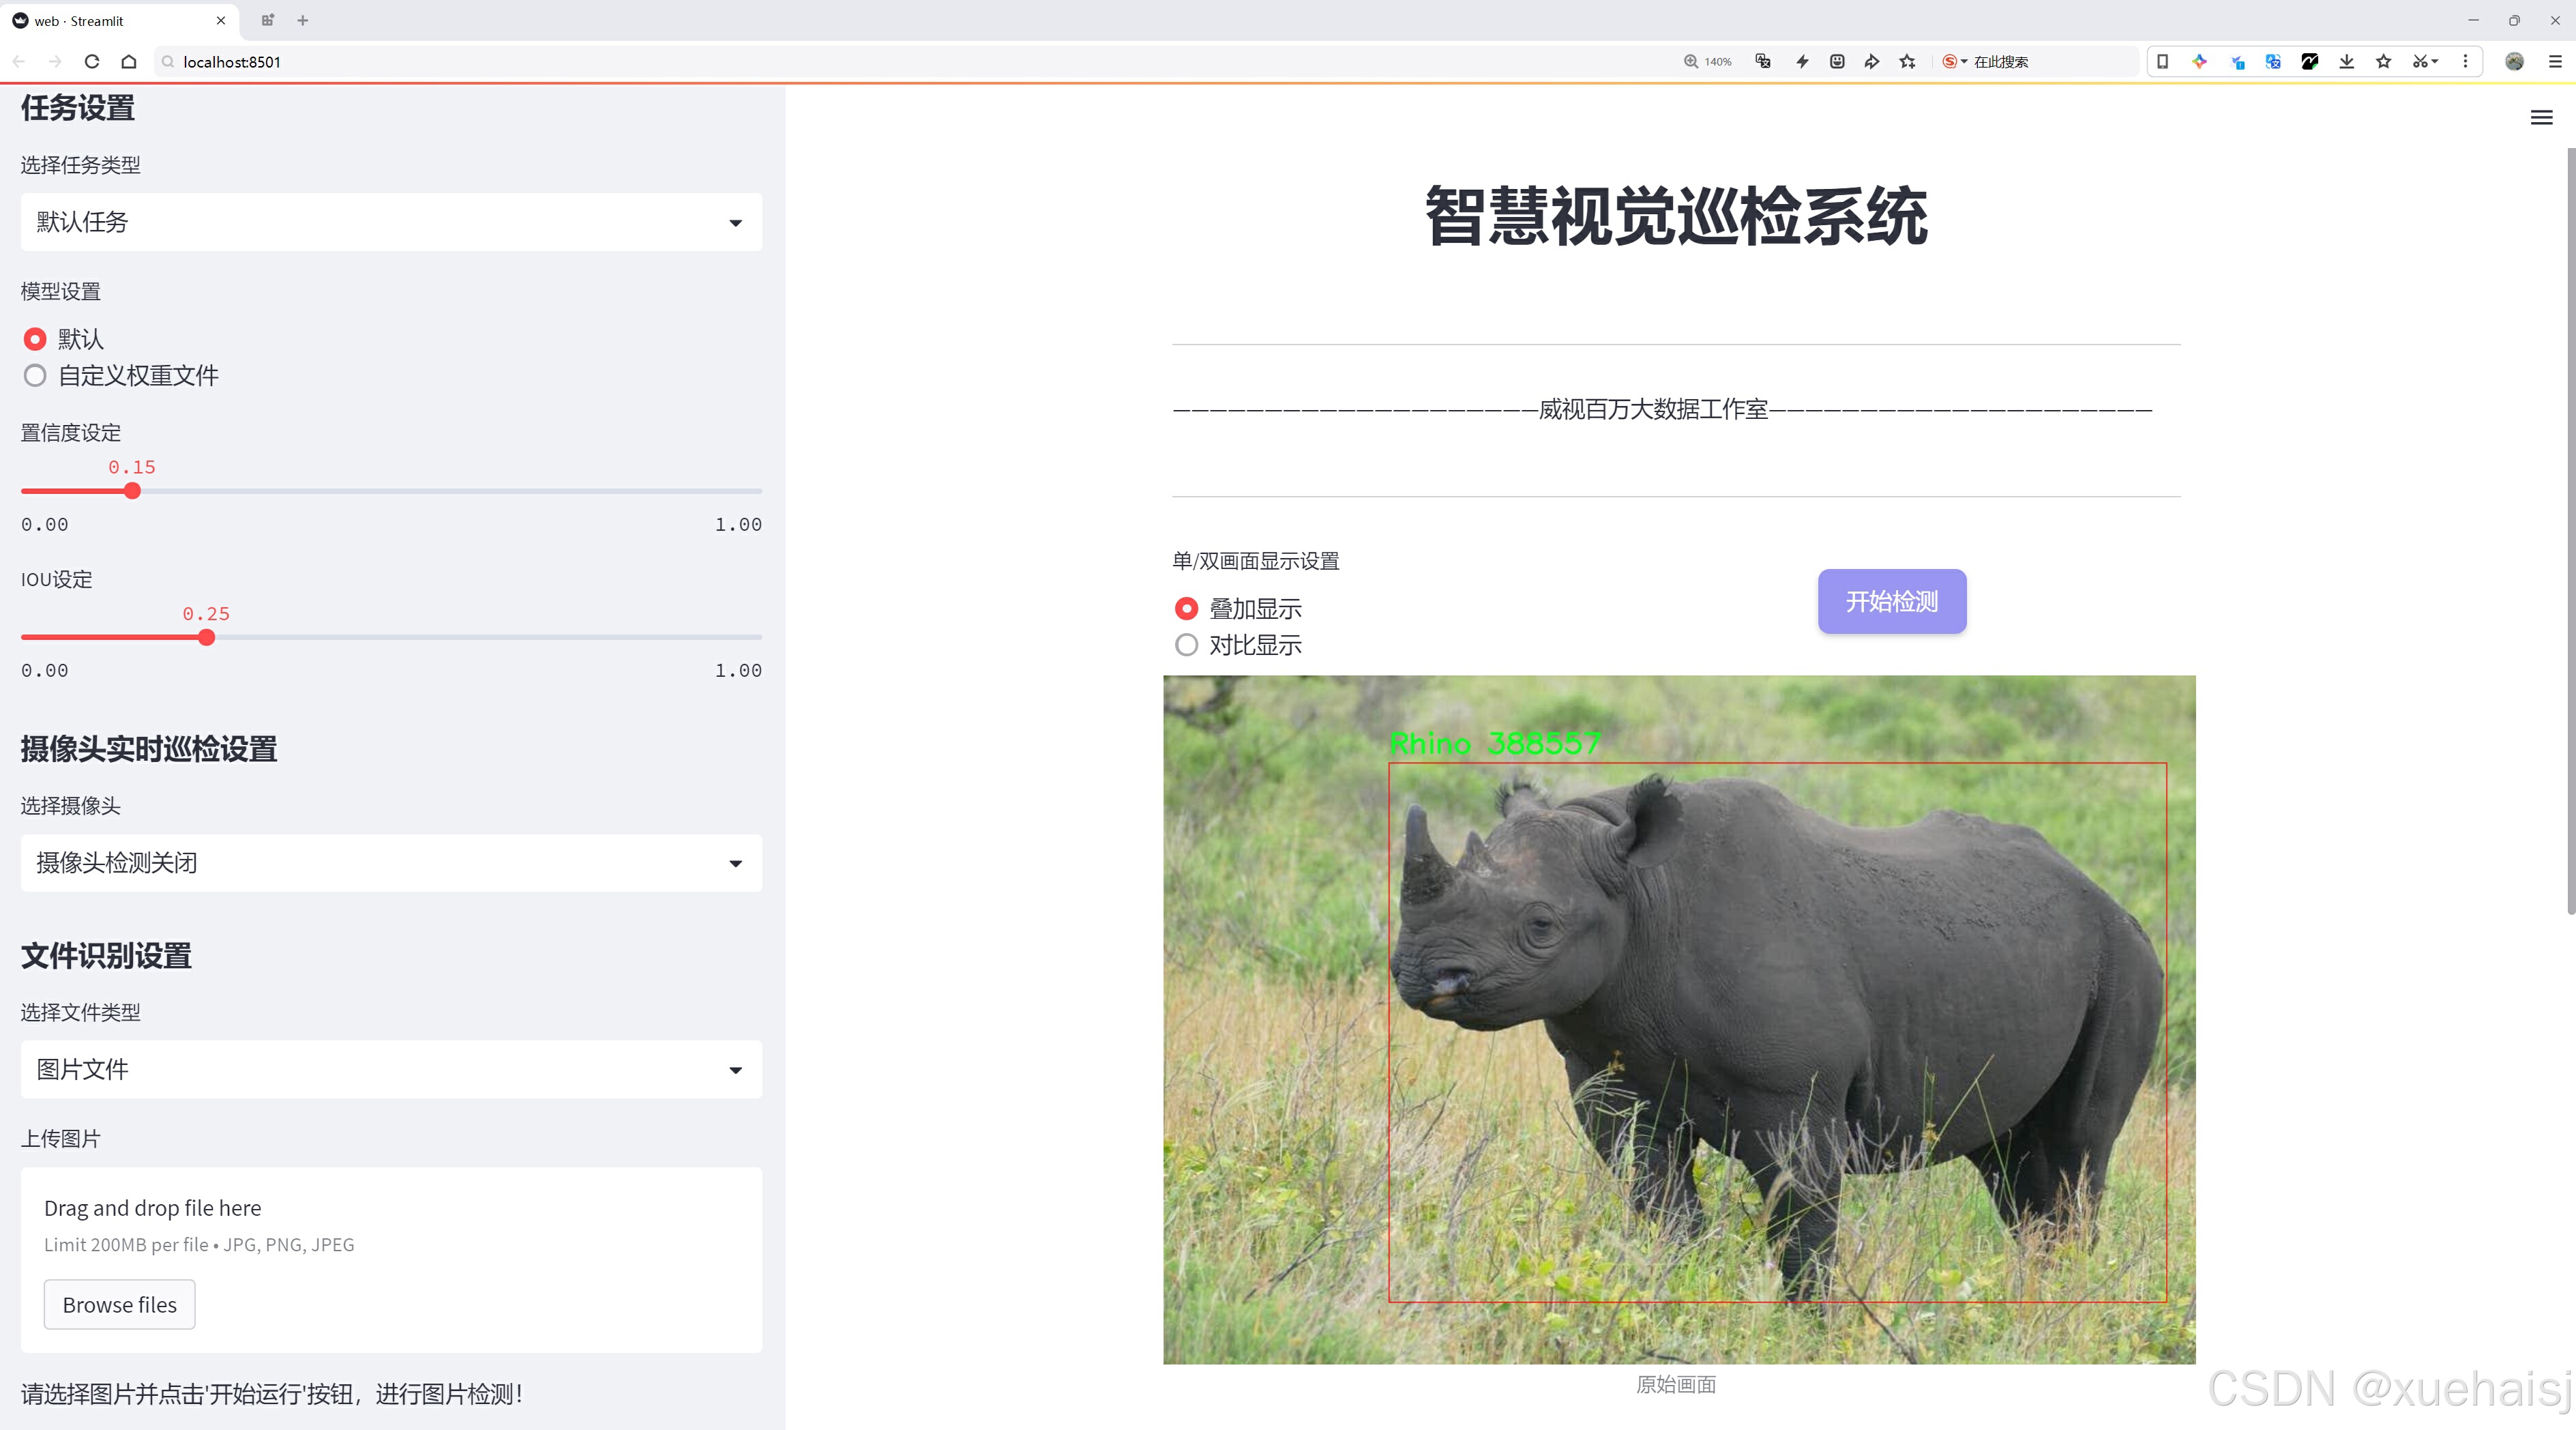
Task: Open the Streamlit hamburger menu
Action: click(2541, 118)
